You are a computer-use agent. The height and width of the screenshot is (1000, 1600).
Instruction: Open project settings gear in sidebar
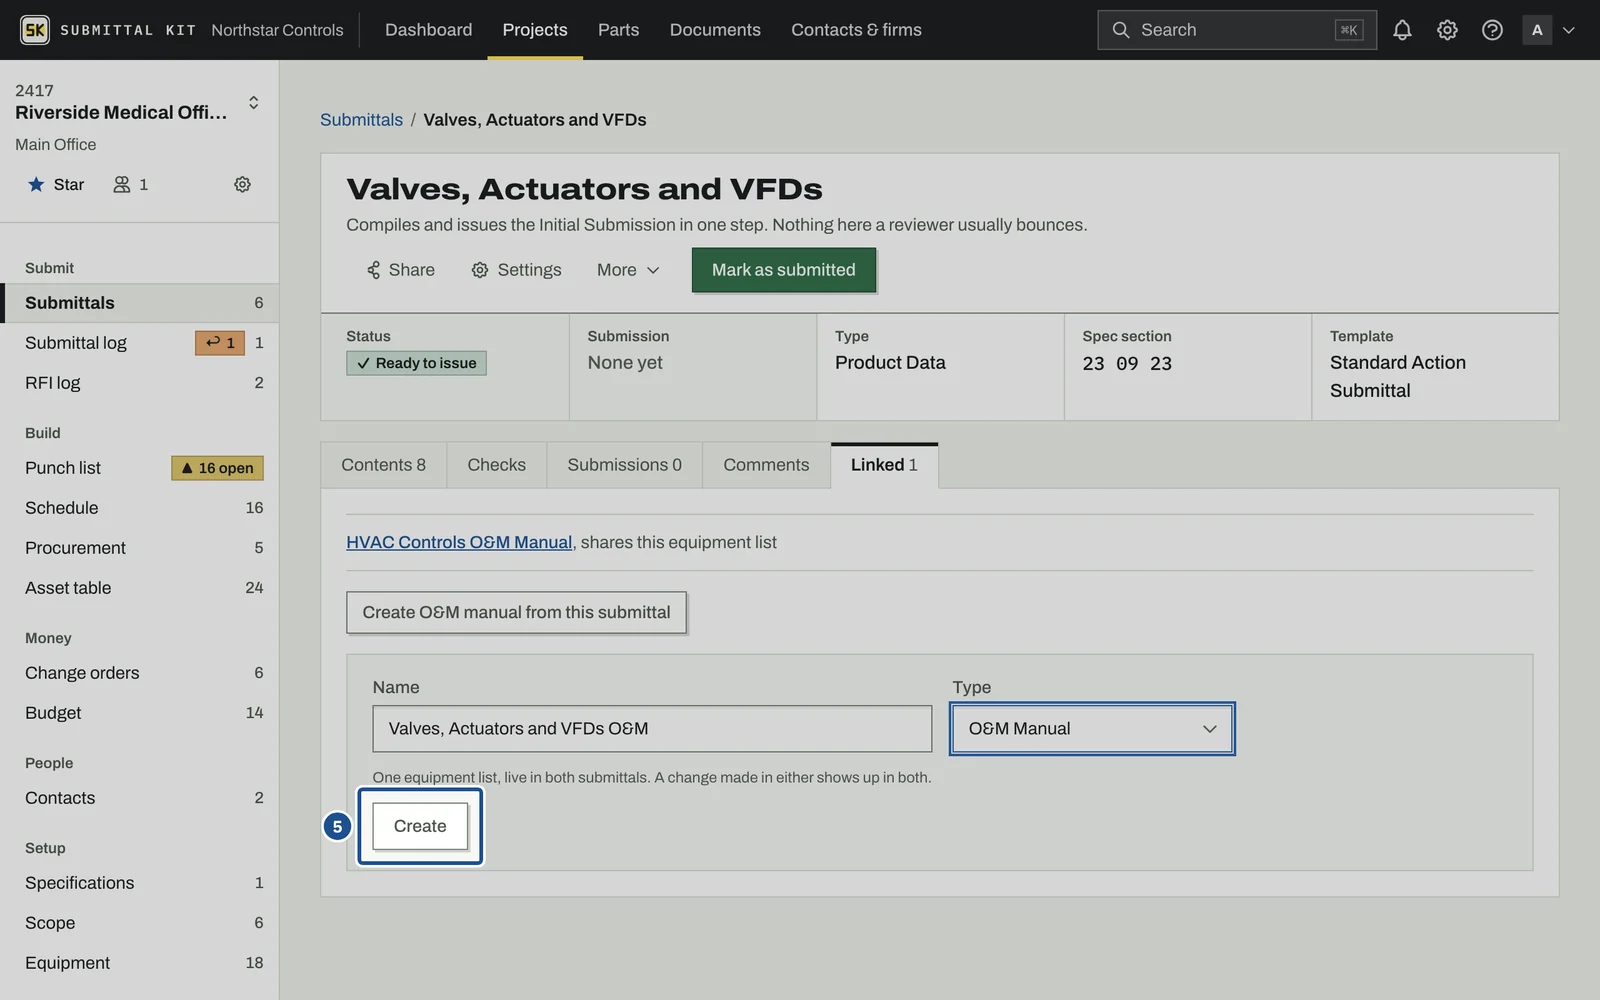tap(242, 184)
